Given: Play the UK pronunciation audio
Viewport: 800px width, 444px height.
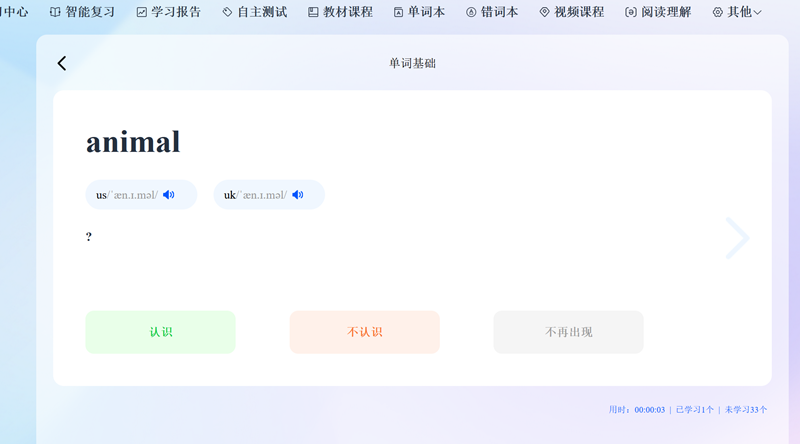Looking at the screenshot, I should (x=298, y=195).
